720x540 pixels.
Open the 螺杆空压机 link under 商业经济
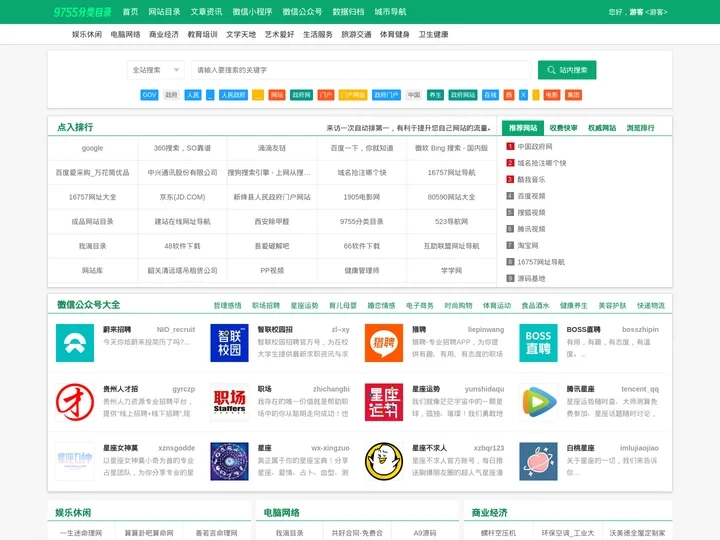click(x=498, y=533)
